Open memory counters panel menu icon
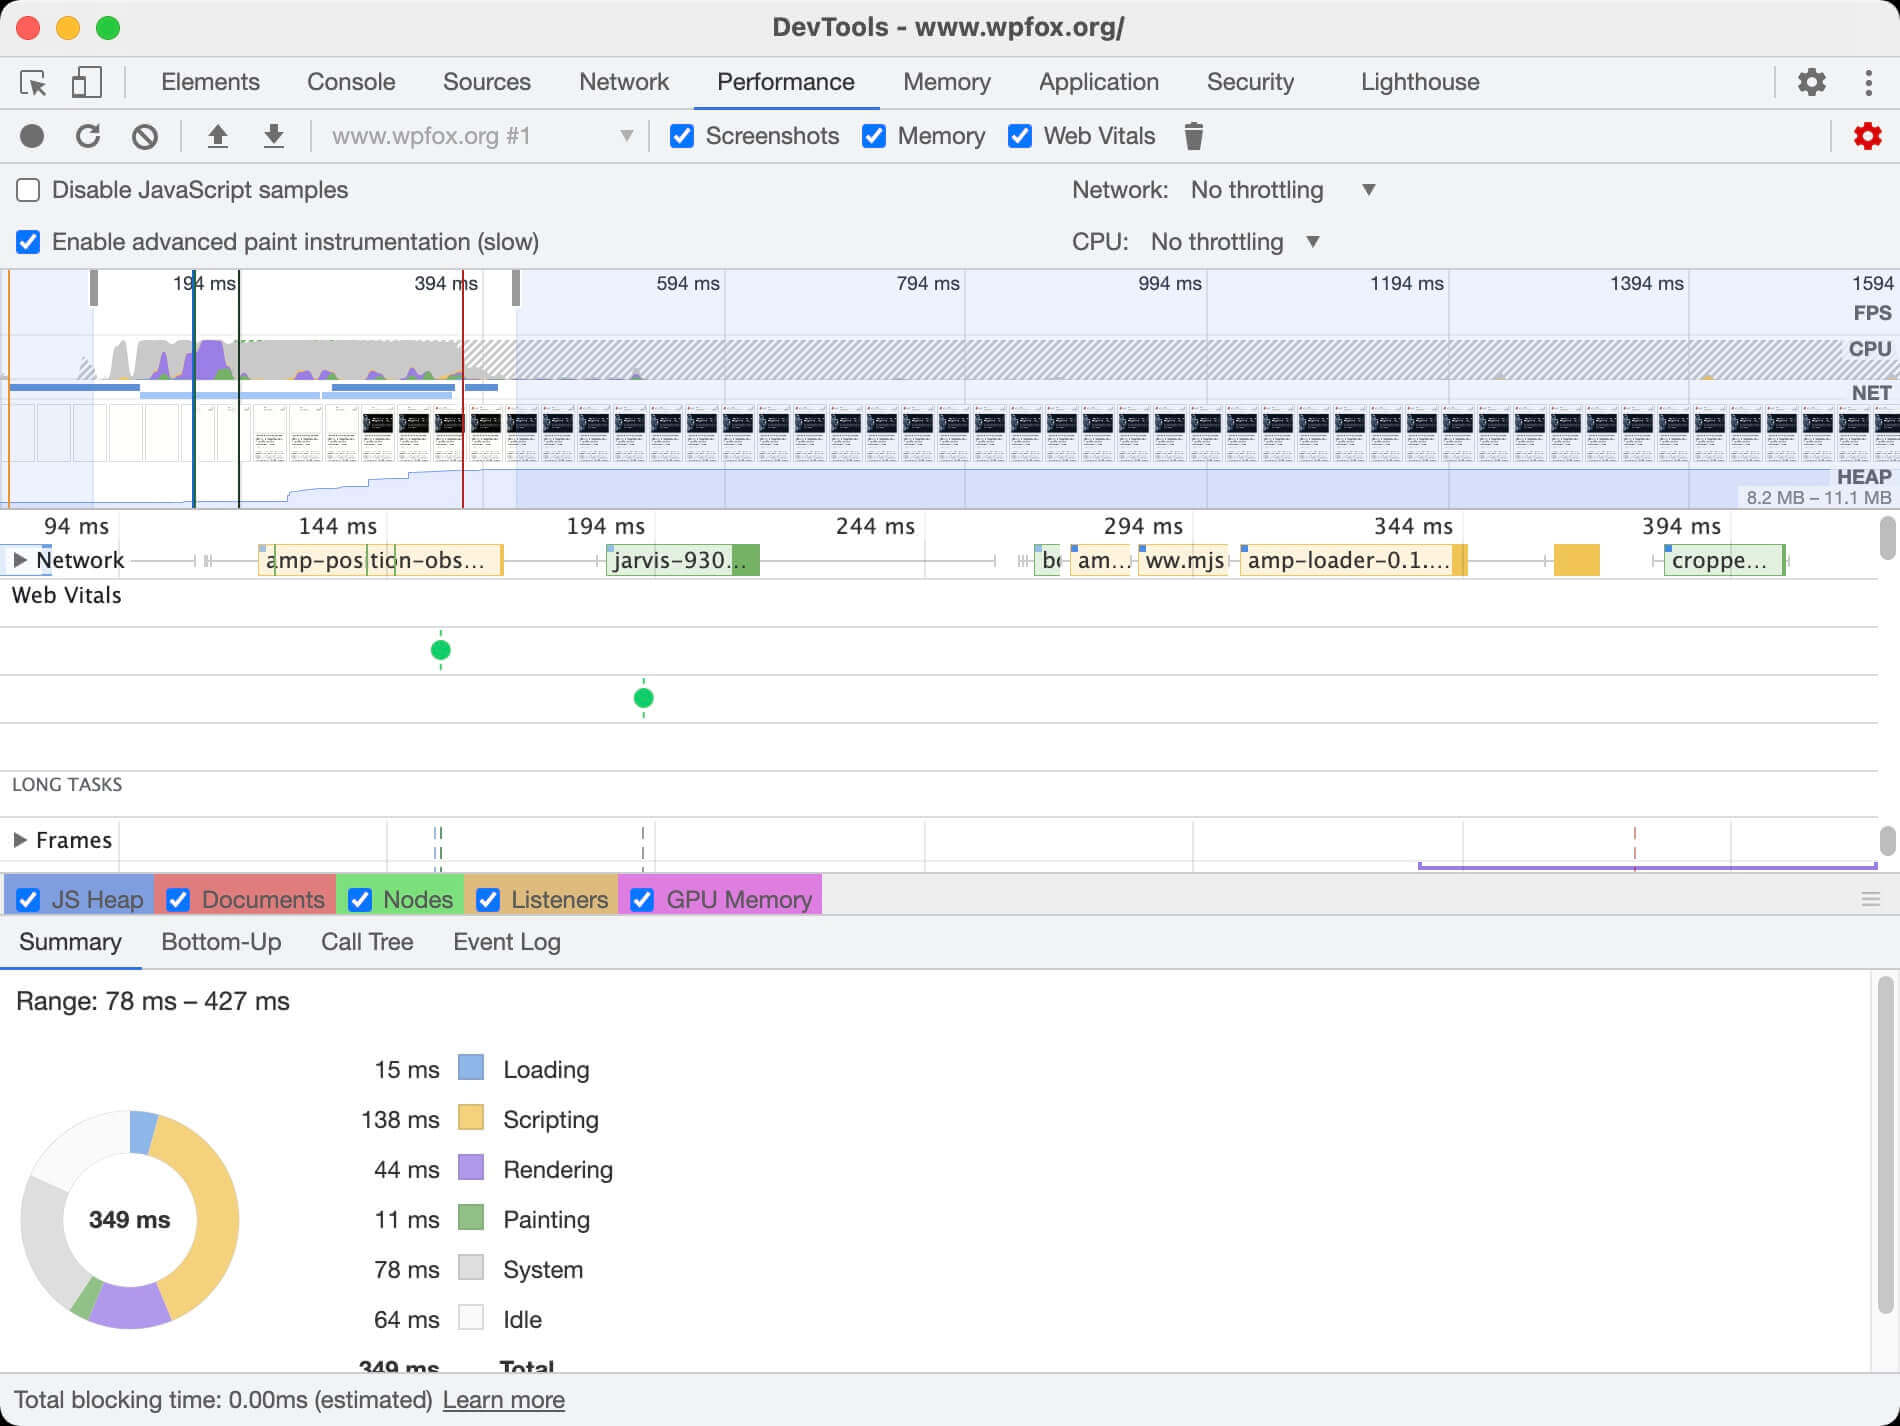The width and height of the screenshot is (1900, 1426). 1871,900
